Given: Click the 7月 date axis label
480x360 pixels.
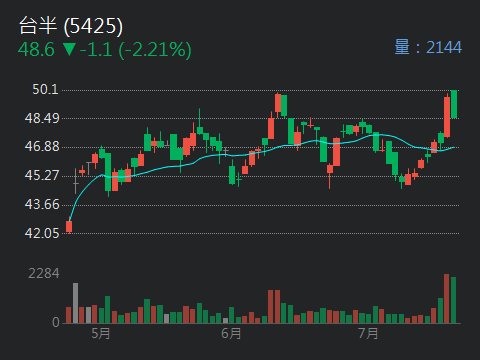Looking at the screenshot, I should point(368,333).
